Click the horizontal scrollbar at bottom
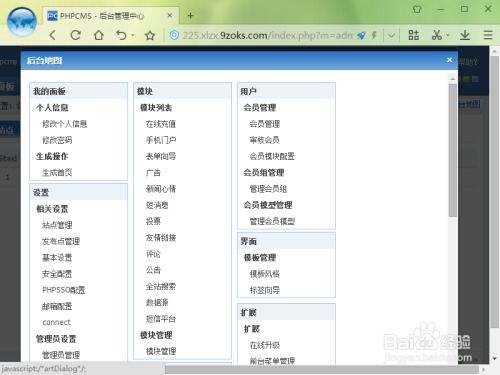This screenshot has width=500, height=375. click(322, 370)
